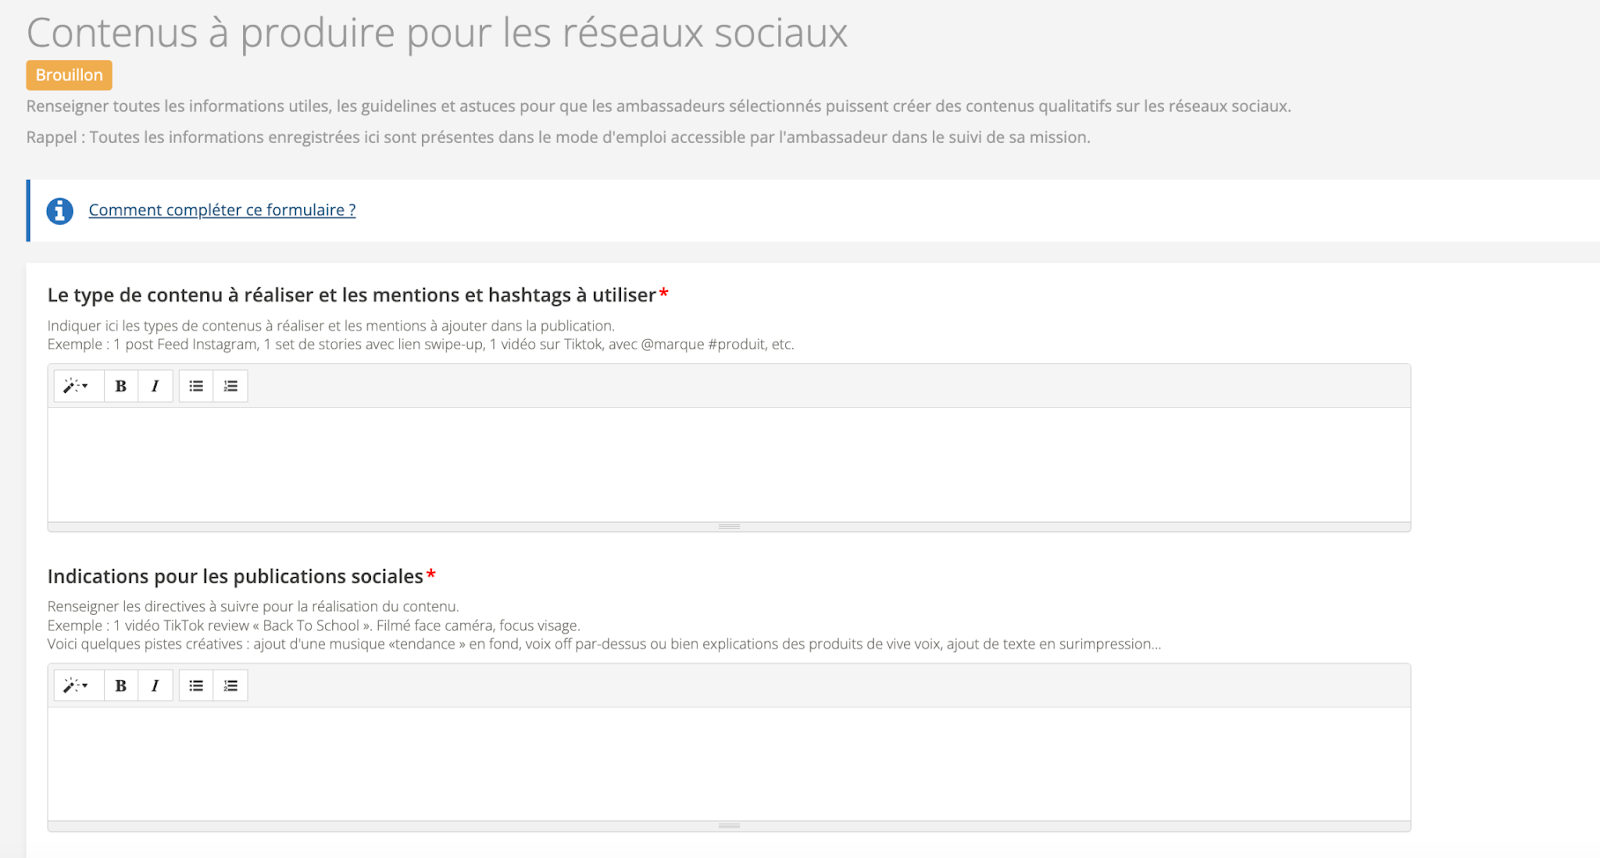
Task: Toggle italic in the content type editor
Action: pos(155,386)
